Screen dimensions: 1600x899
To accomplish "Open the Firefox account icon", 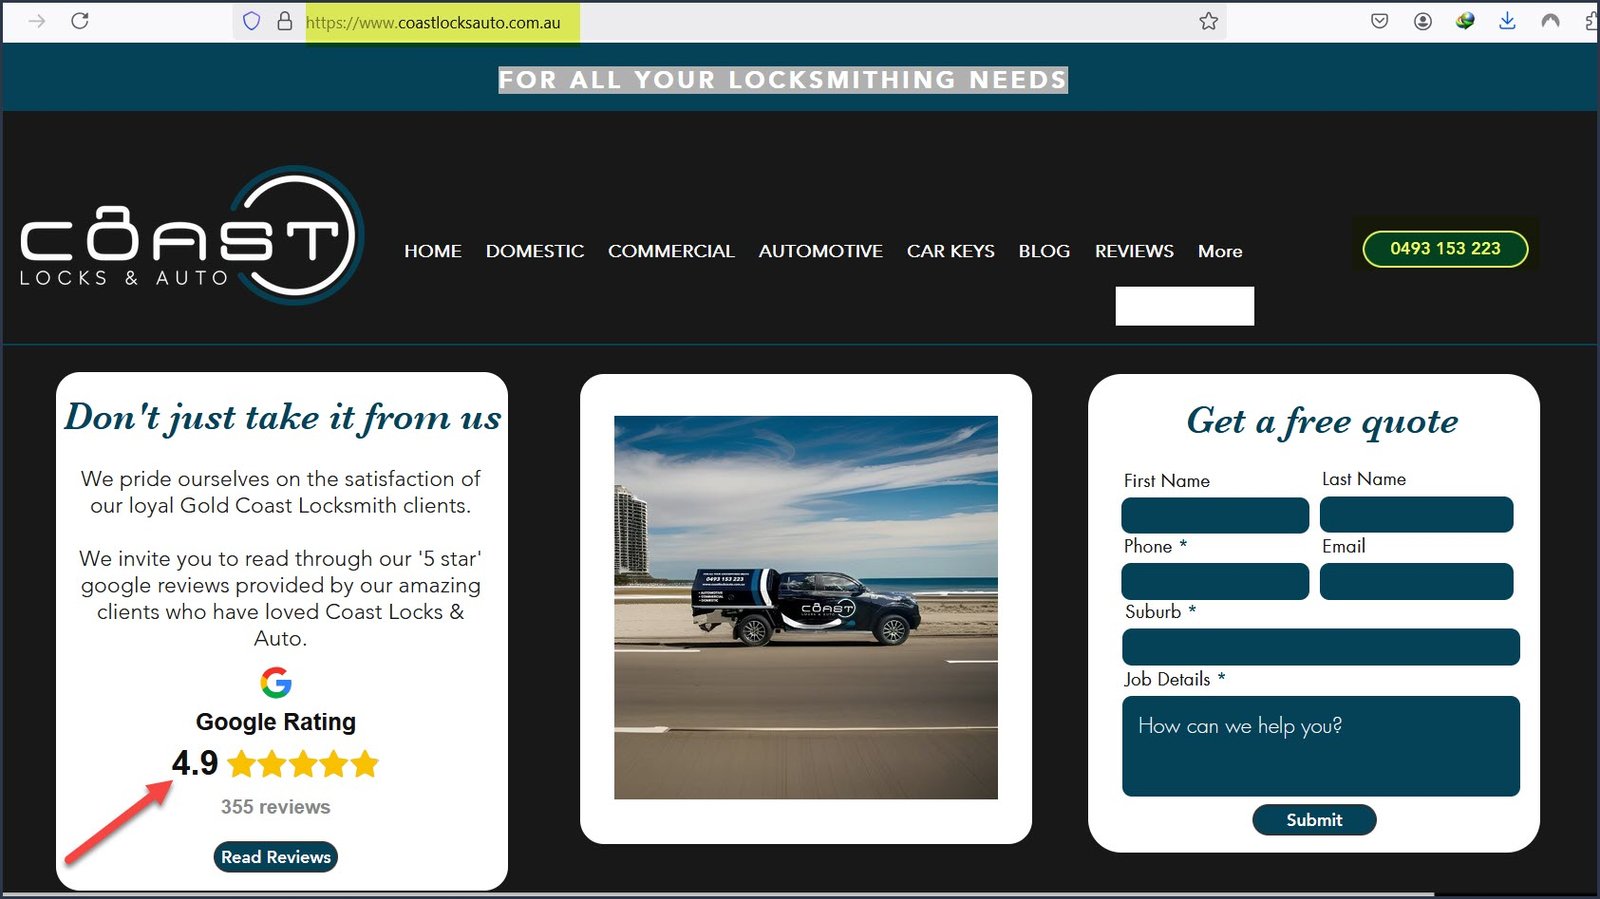I will click(x=1422, y=21).
